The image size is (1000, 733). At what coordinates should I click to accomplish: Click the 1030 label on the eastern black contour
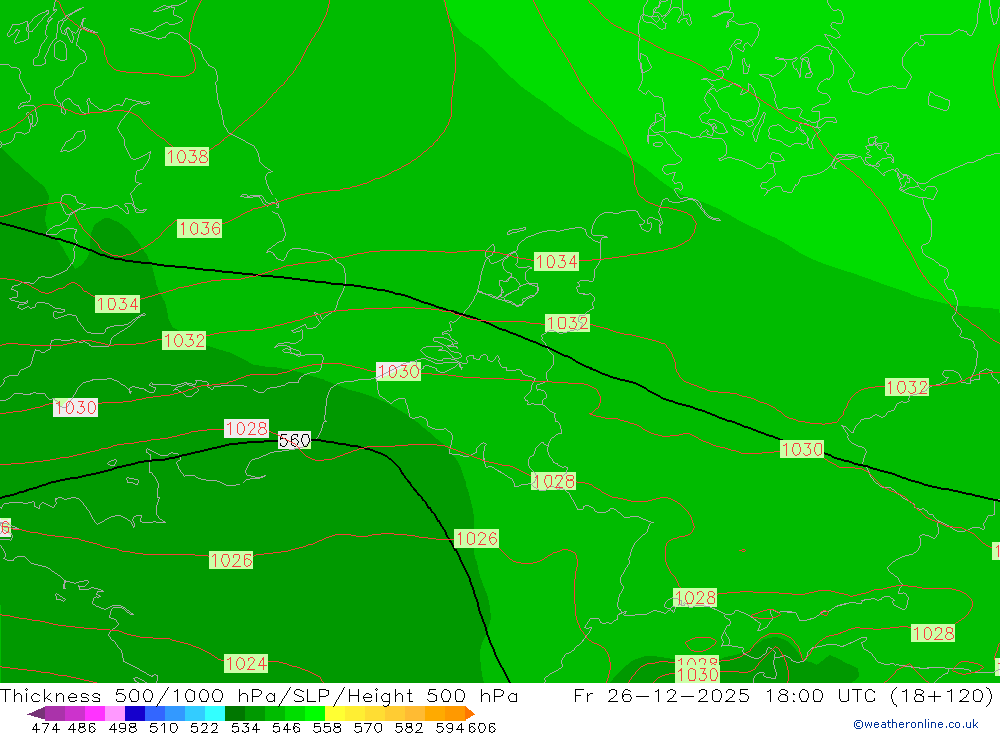click(x=802, y=449)
